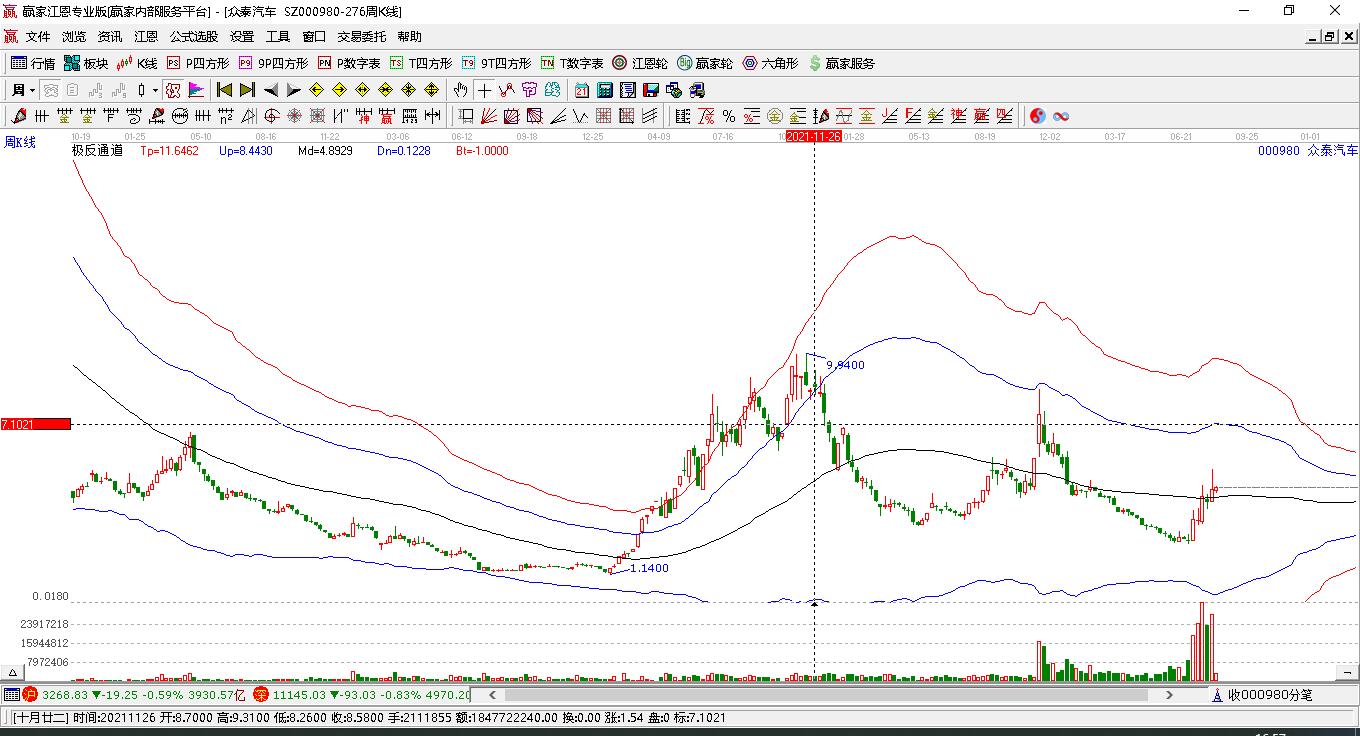
Task: Toggle the 权 price adjustment button
Action: tap(173, 90)
